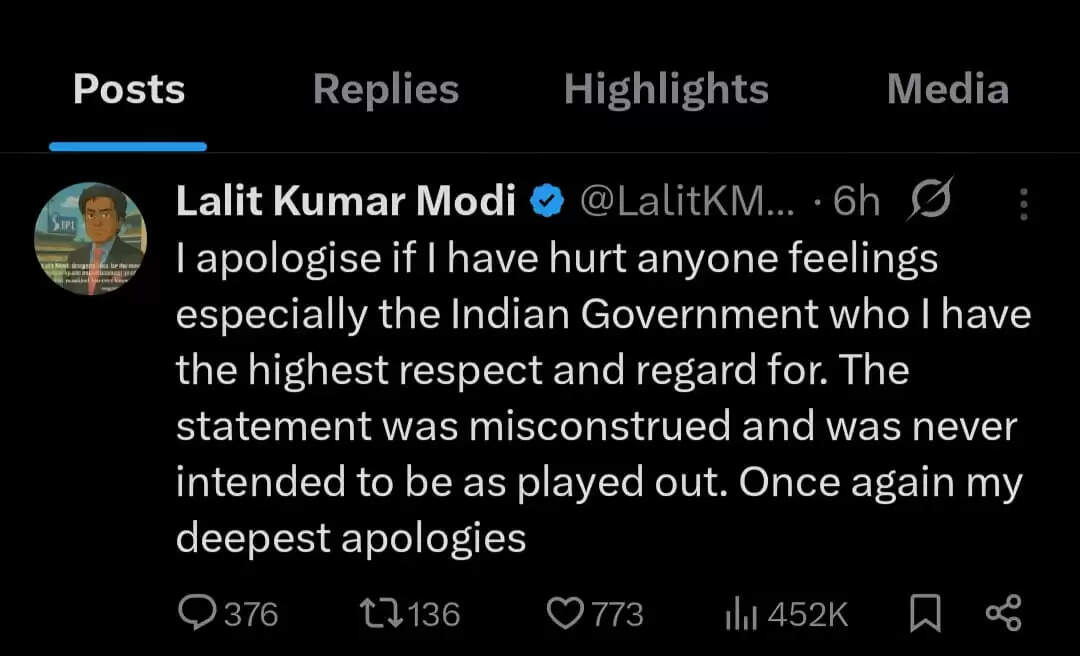Open the apology post text
This screenshot has height=656, width=1080.
pyautogui.click(x=600, y=399)
